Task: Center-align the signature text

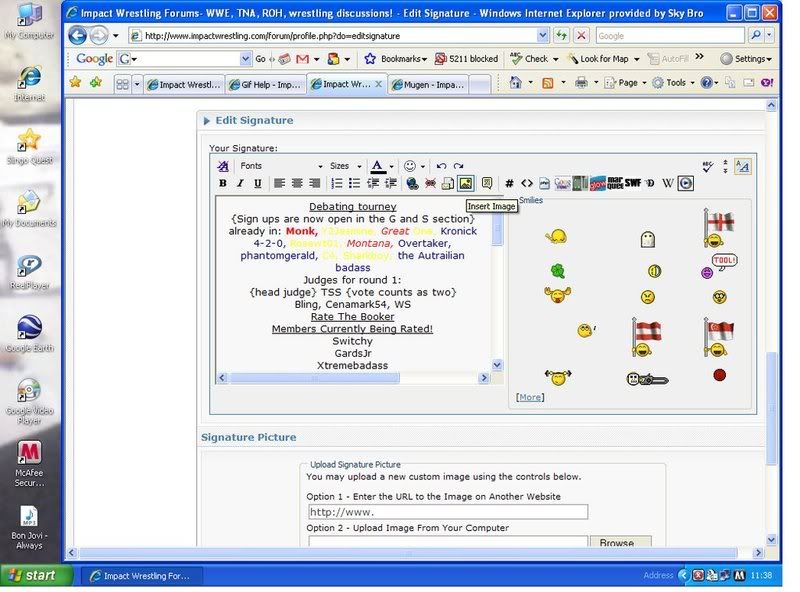Action: (297, 183)
